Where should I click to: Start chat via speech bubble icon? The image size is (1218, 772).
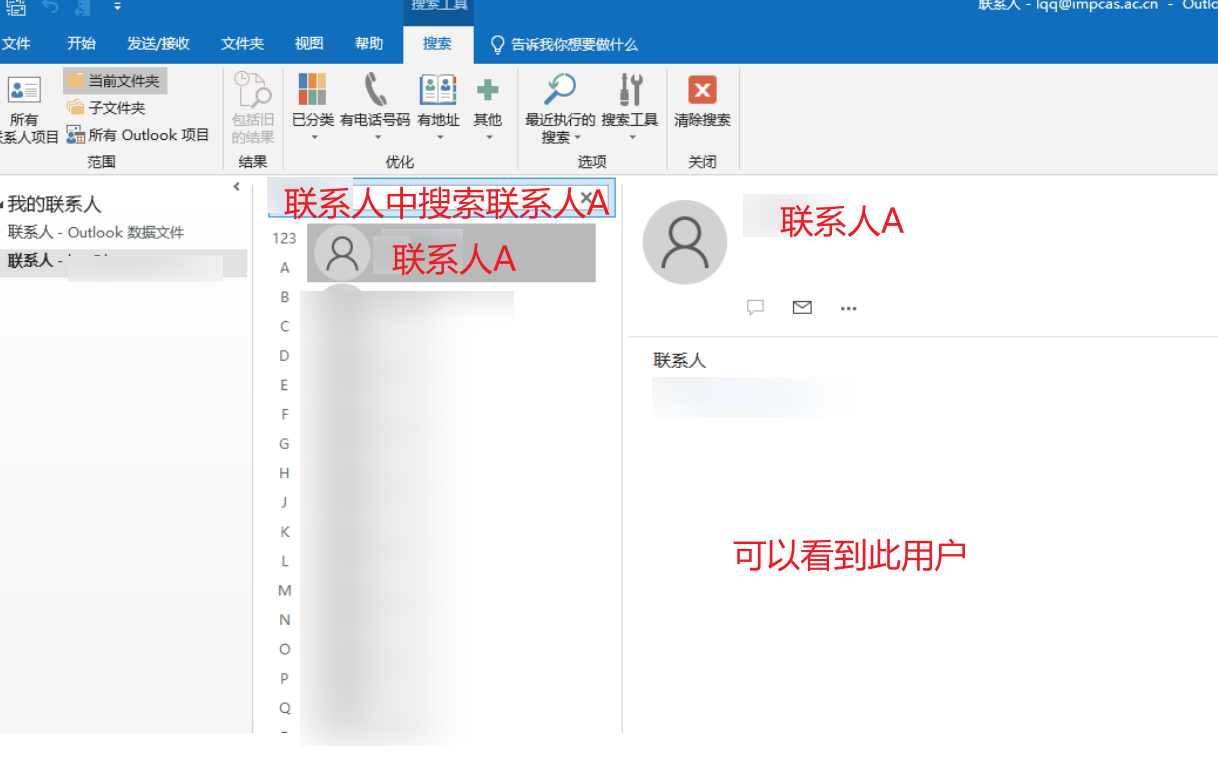click(755, 307)
